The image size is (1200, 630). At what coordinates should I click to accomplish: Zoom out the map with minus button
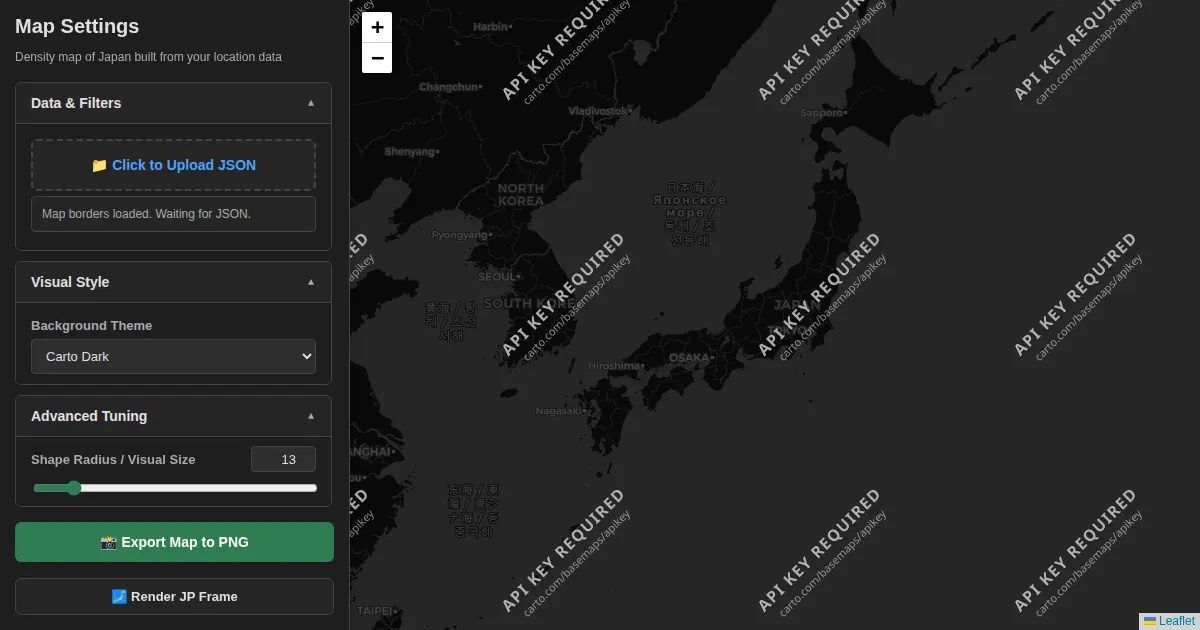click(x=377, y=58)
